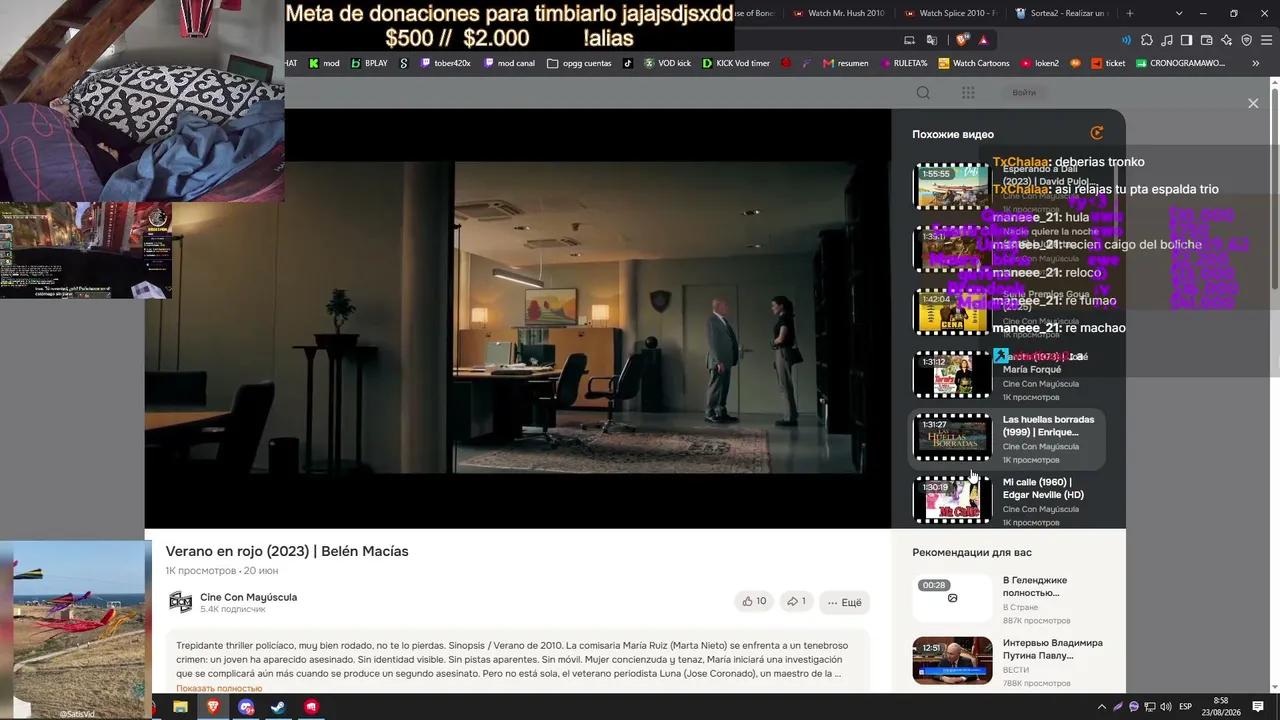Switch to the Watch Mr. Hush 2010 tab
The image size is (1280, 720).
click(x=838, y=13)
